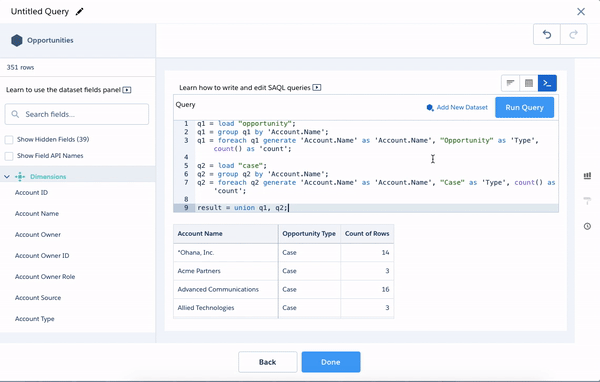Open the formatting paint roller icon
600x382 pixels.
coord(587,201)
